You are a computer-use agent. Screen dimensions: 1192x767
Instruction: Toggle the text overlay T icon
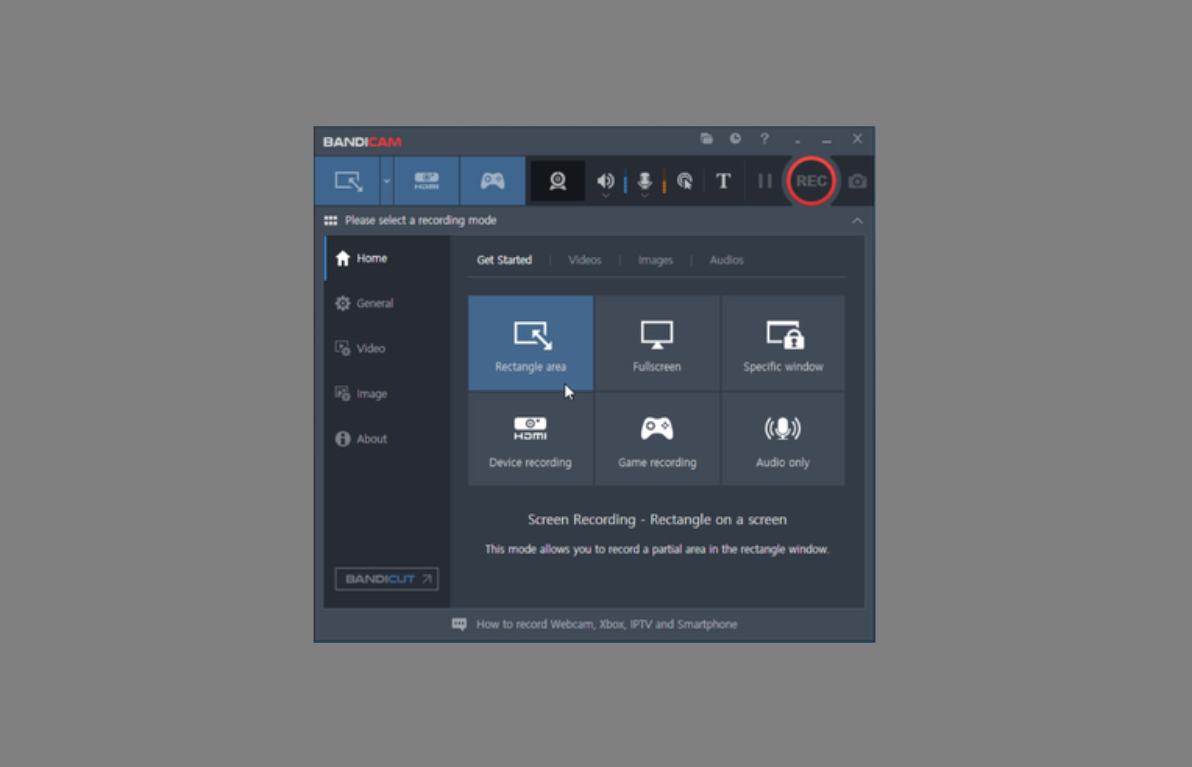pyautogui.click(x=724, y=181)
